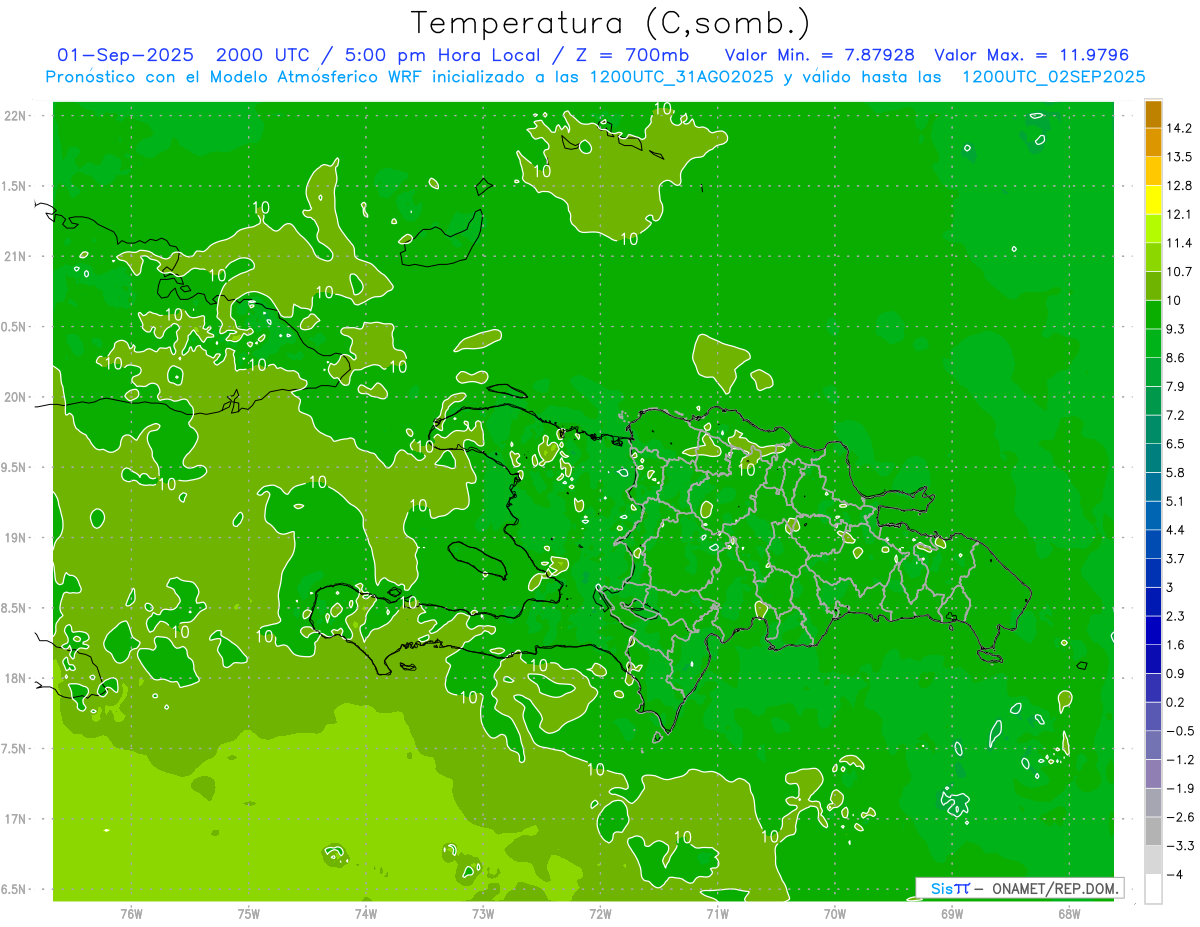The height and width of the screenshot is (927, 1200).
Task: Click the '2000 UTC' time text
Action: pos(263,55)
